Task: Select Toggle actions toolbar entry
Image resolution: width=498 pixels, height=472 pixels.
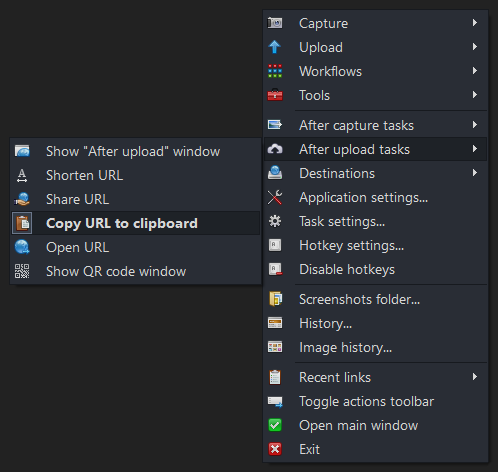Action: pyautogui.click(x=376, y=401)
